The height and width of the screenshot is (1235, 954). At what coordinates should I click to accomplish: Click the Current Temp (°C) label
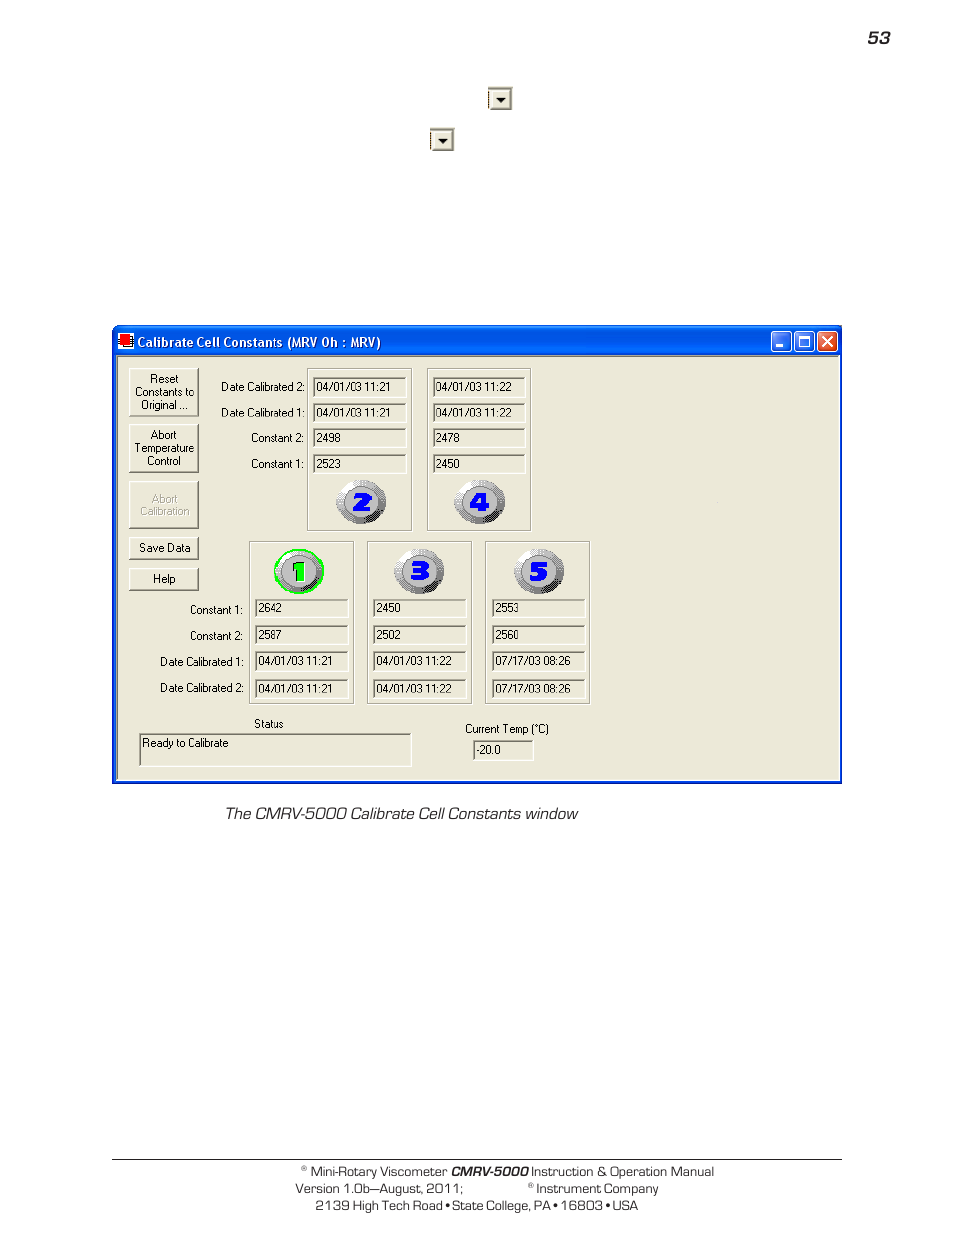pyautogui.click(x=507, y=729)
